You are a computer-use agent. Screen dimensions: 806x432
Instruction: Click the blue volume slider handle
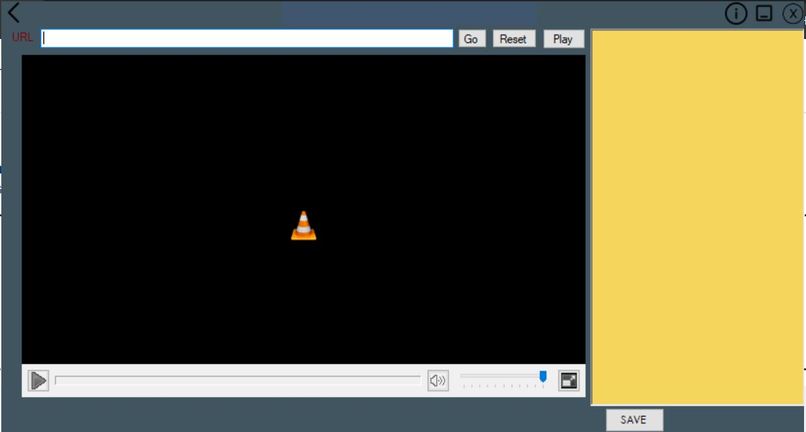[543, 377]
